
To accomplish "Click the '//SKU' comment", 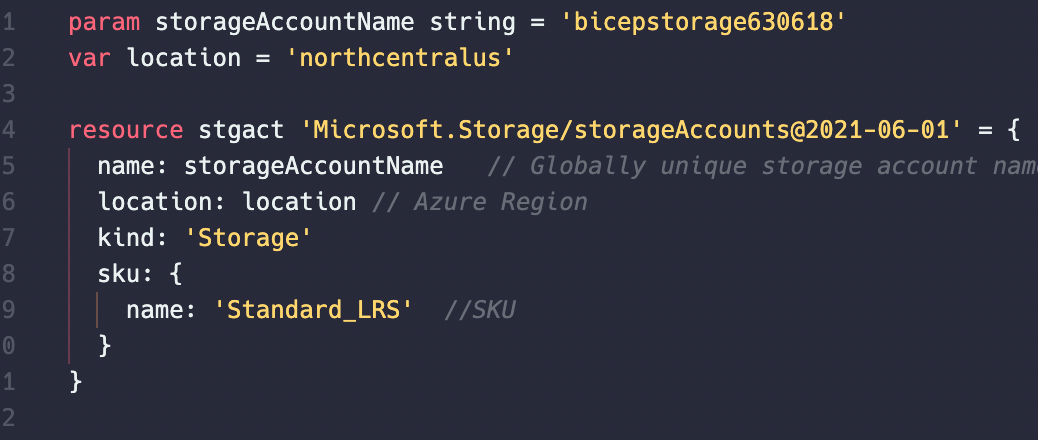I will (x=479, y=310).
